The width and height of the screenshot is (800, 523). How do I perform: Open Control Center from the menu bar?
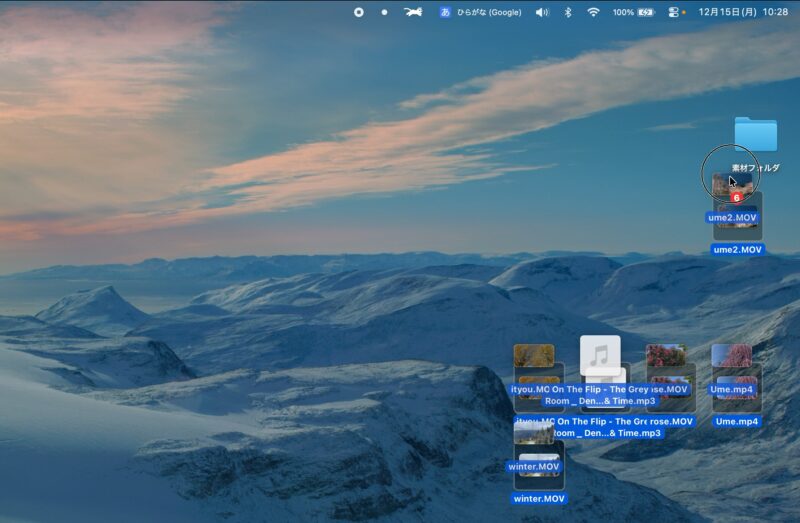pyautogui.click(x=673, y=12)
